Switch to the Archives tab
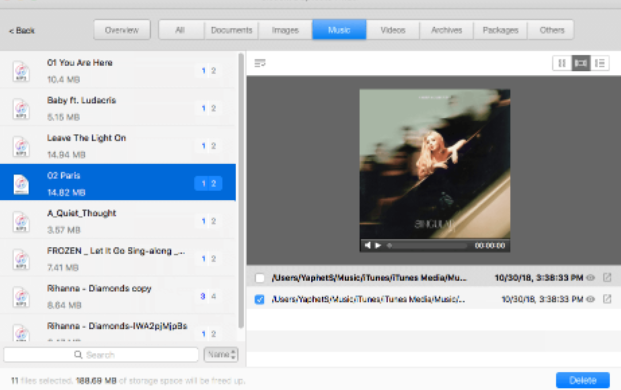621x390 pixels. pyautogui.click(x=447, y=30)
